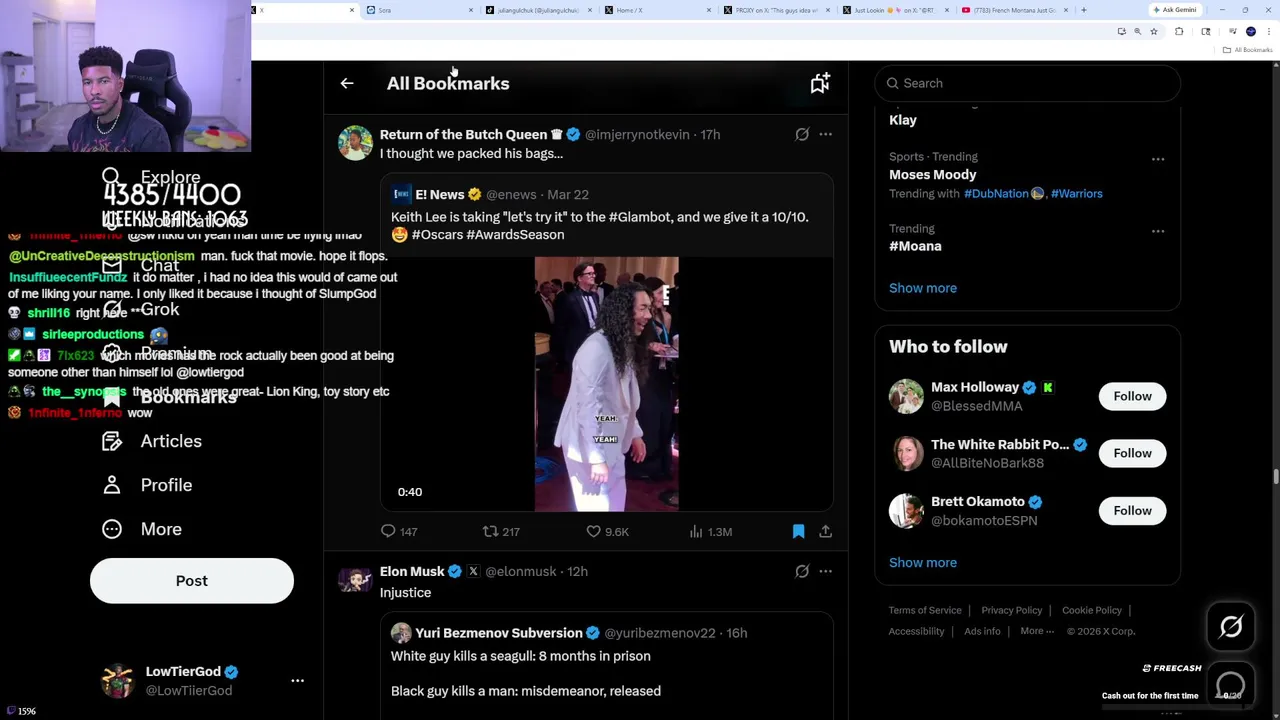The width and height of the screenshot is (1280, 720).
Task: Open Yuri Bezmenov Subversion quoted author
Action: 499,633
